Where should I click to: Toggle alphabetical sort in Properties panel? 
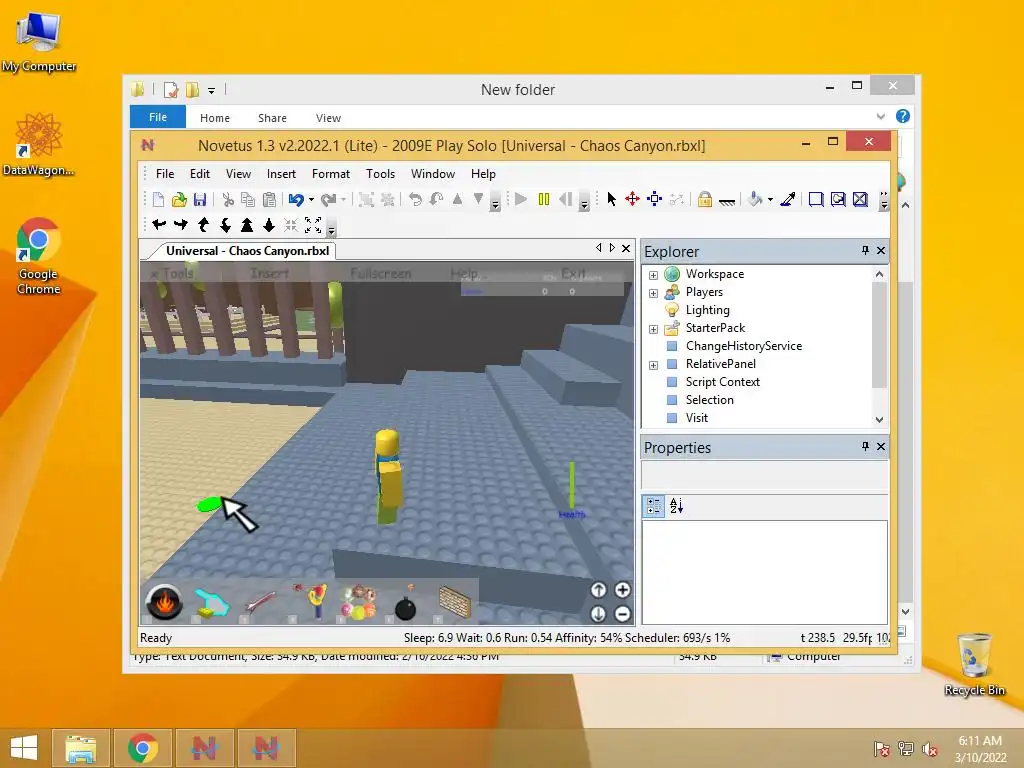tap(676, 505)
